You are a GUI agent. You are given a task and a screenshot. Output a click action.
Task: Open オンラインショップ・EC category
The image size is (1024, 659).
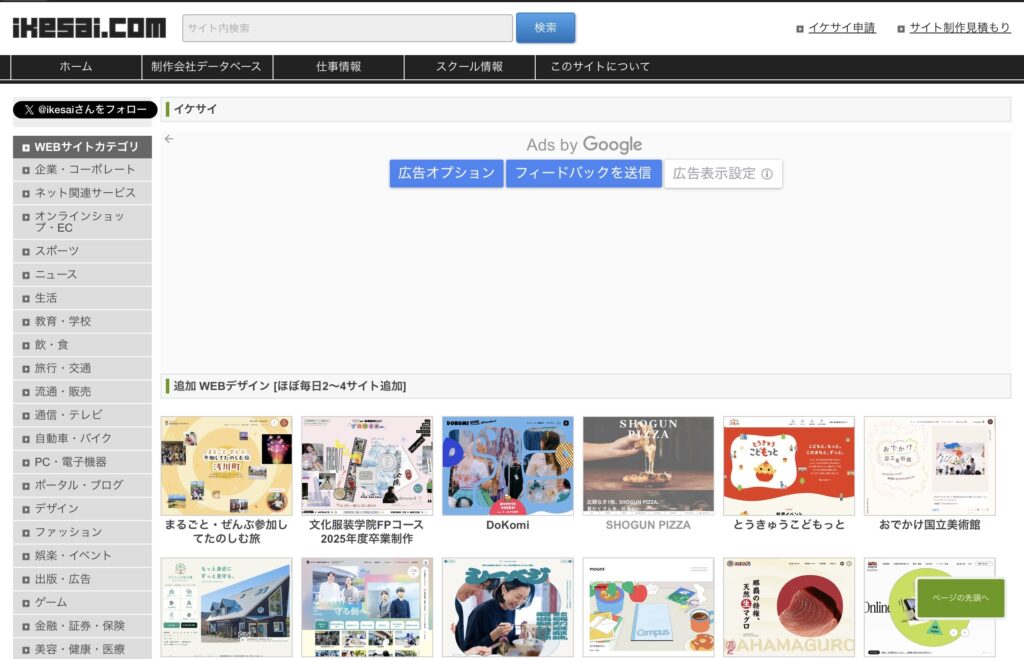coord(82,222)
